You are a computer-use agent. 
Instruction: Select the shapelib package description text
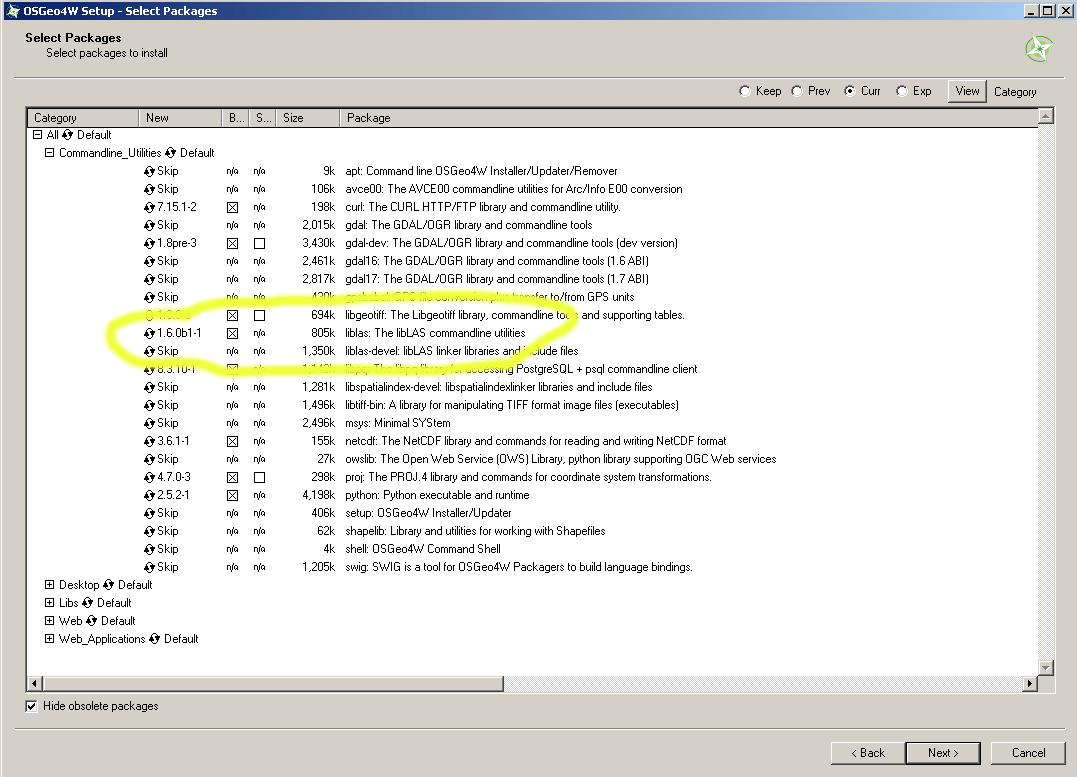(x=475, y=531)
